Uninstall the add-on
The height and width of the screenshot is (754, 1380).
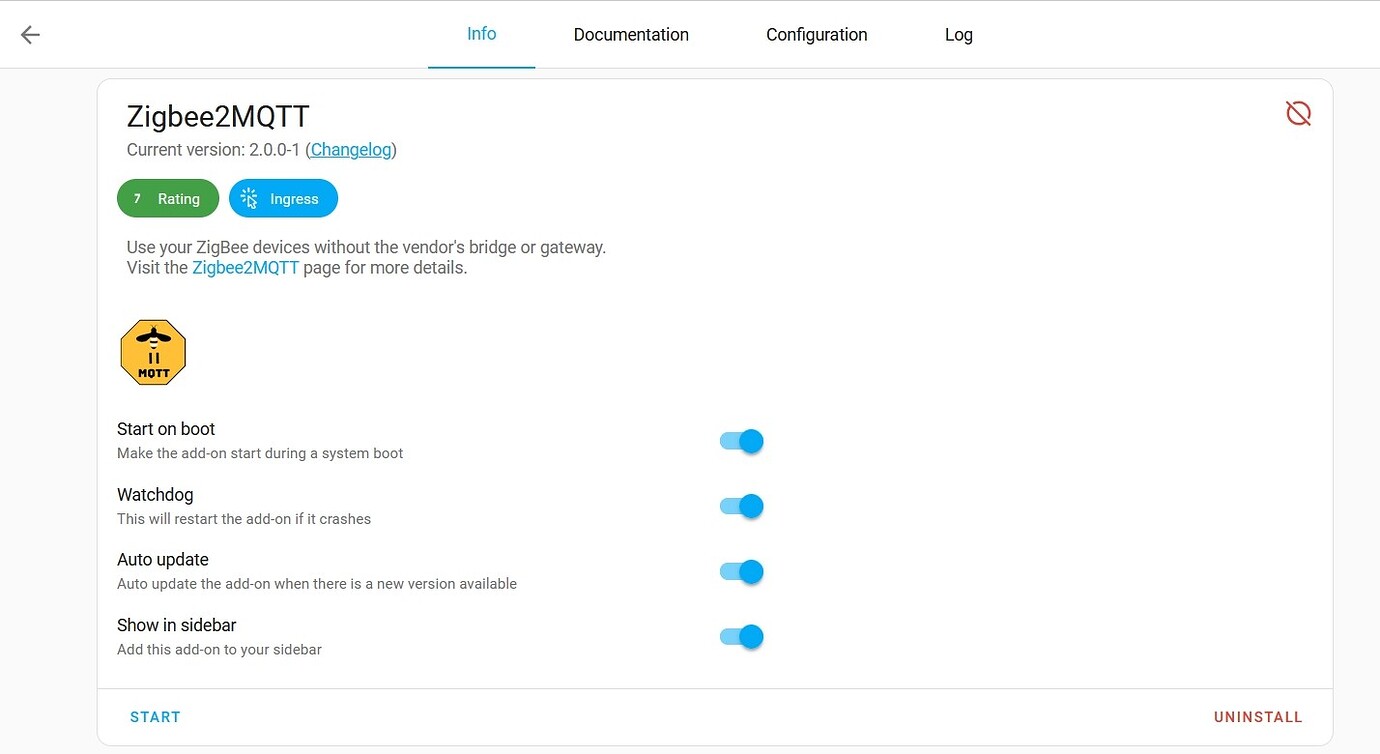click(x=1257, y=716)
